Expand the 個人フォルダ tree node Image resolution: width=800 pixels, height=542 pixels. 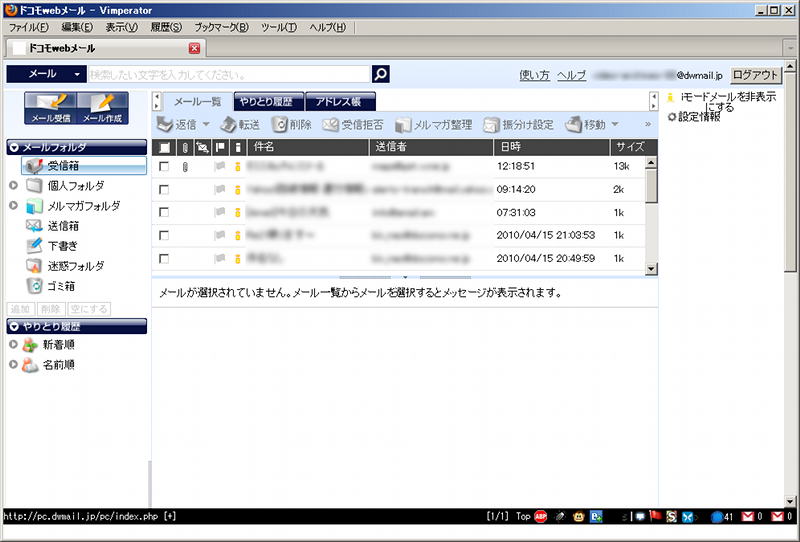coord(14,185)
